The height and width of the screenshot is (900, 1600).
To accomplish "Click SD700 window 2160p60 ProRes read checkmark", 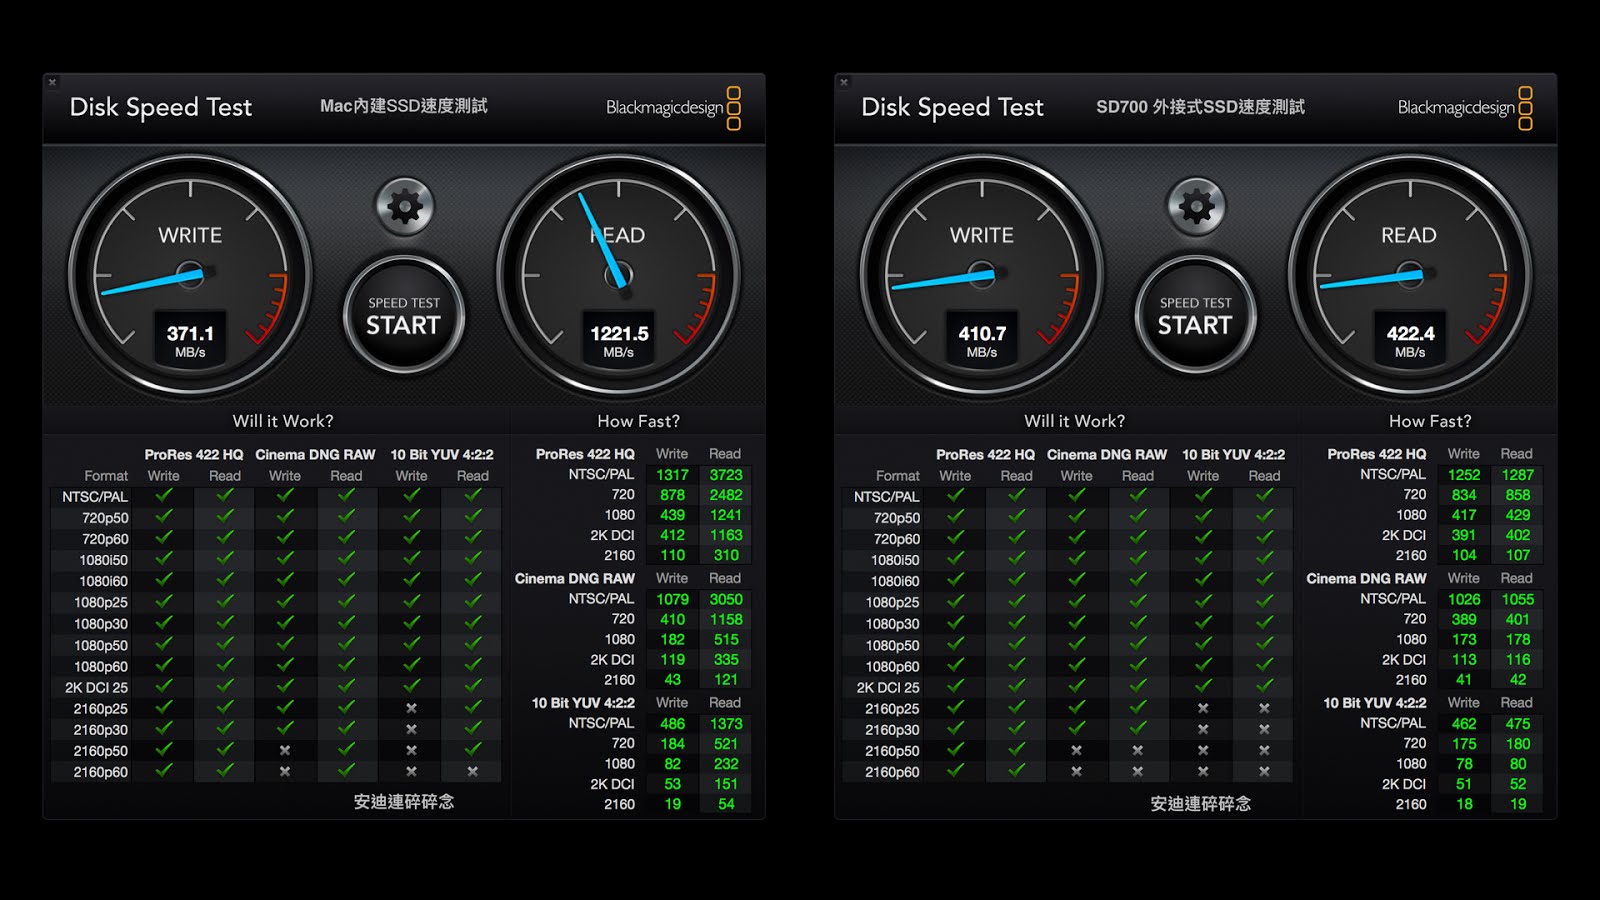I will tap(1017, 770).
